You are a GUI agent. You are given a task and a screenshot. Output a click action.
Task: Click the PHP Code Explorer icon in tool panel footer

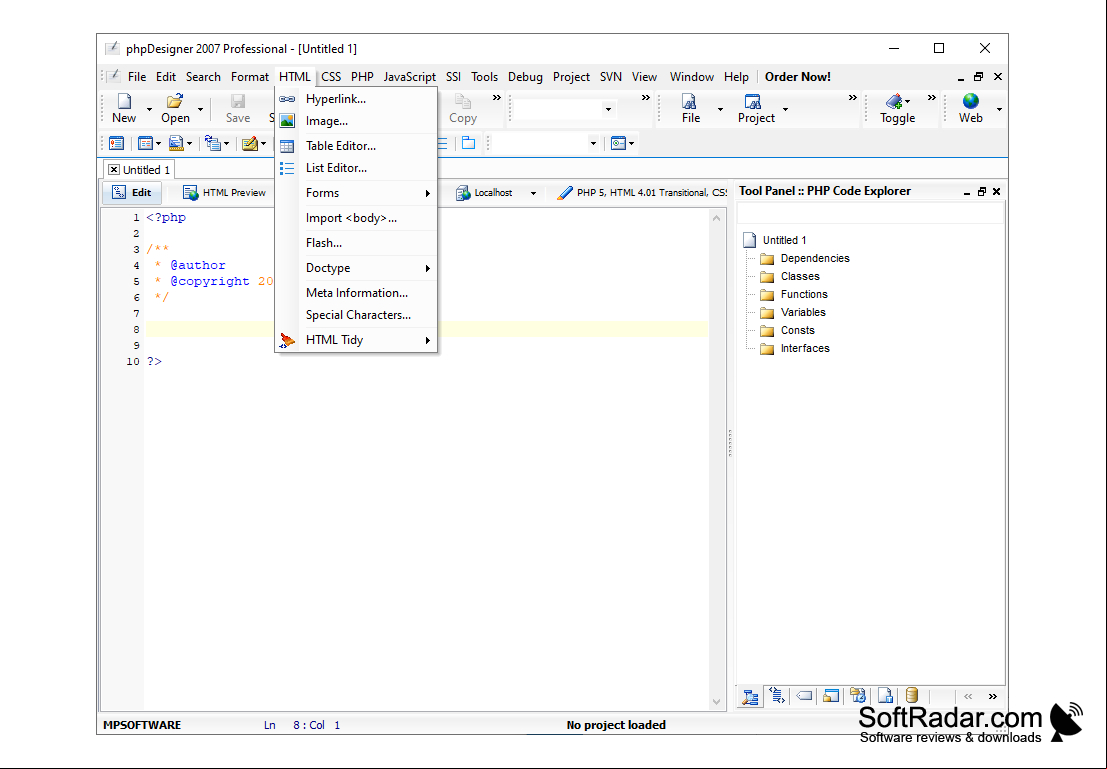tap(750, 697)
